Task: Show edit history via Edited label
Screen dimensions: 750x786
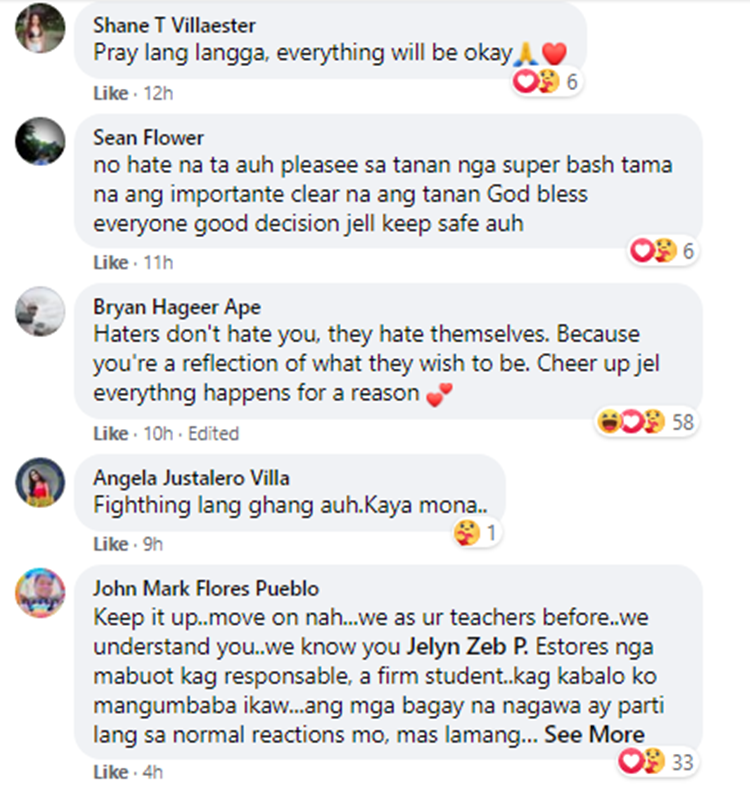Action: click(x=213, y=433)
